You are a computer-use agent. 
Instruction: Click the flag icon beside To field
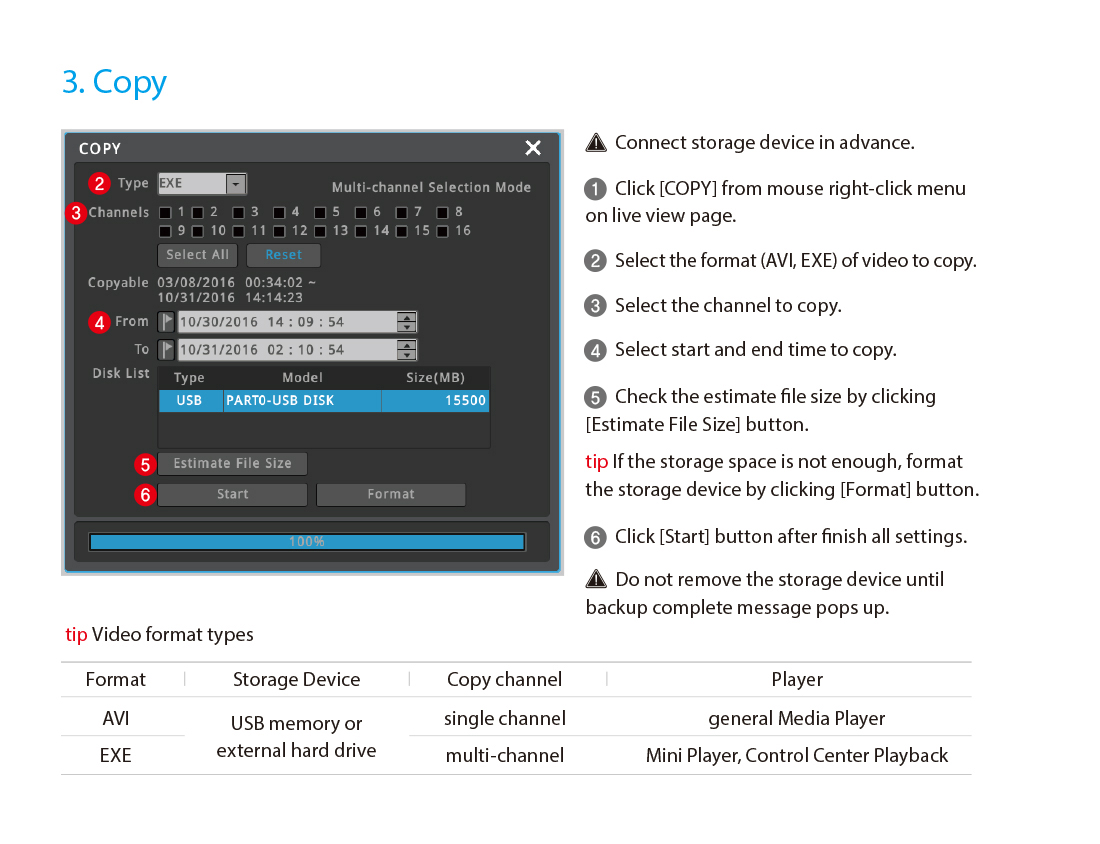pos(166,349)
